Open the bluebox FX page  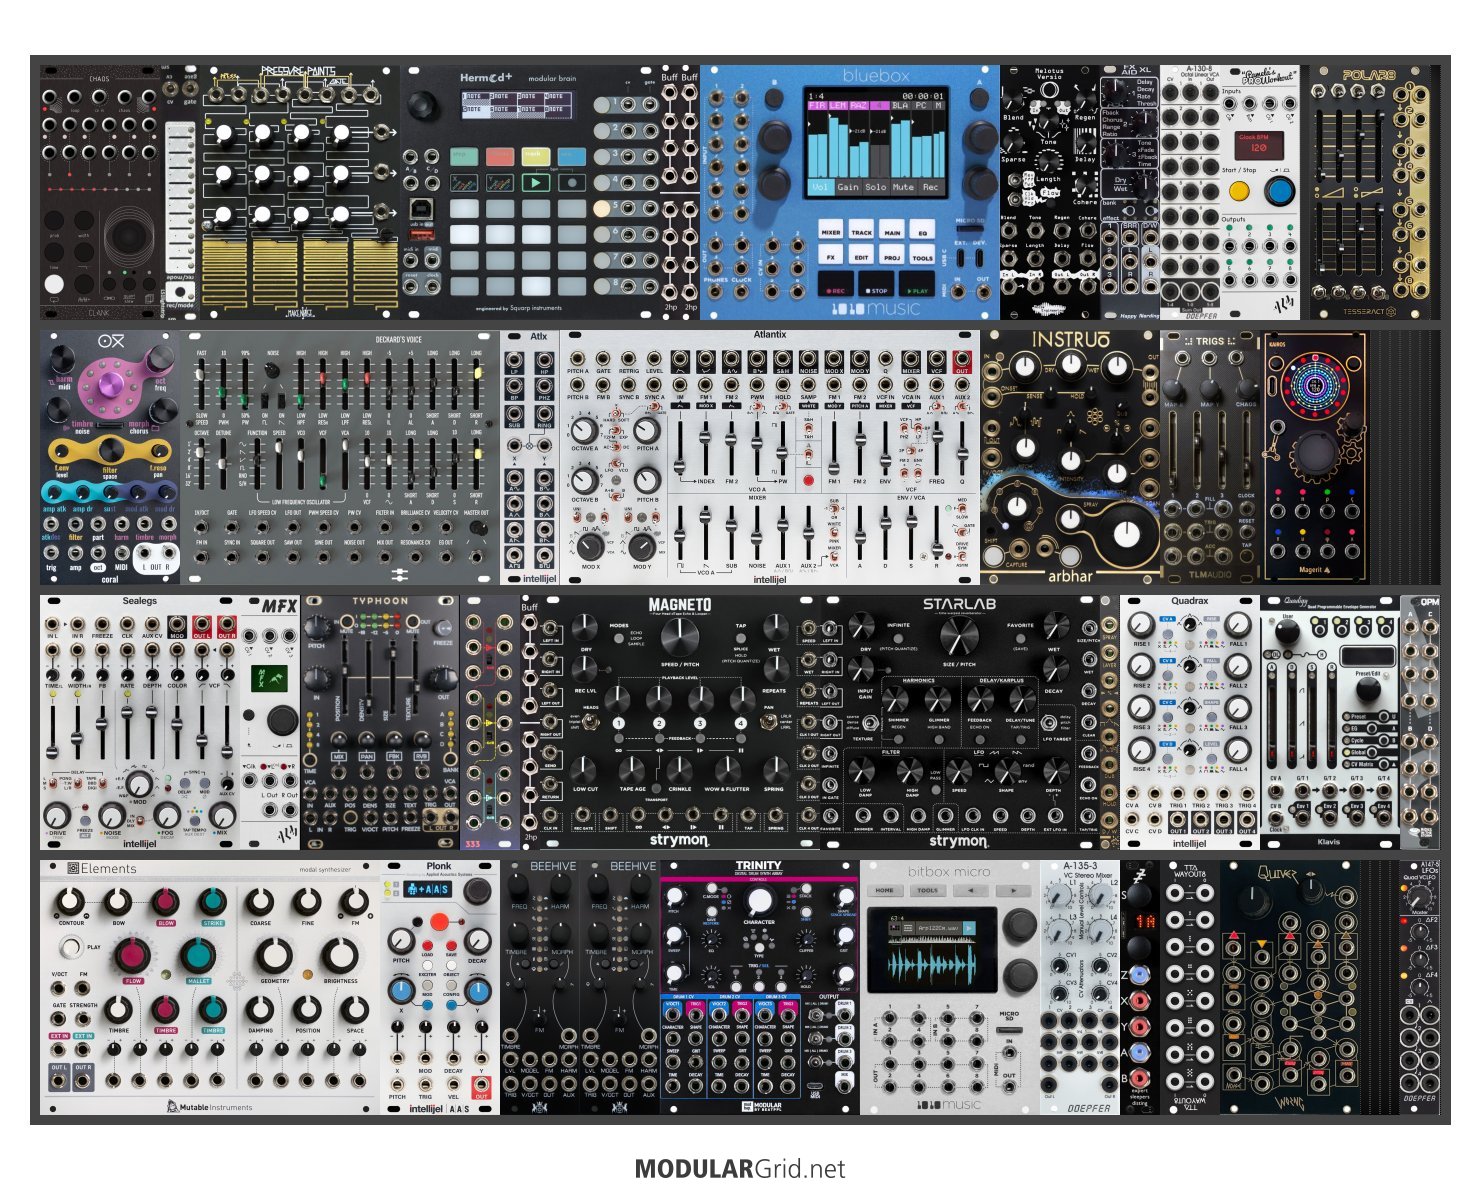click(831, 254)
